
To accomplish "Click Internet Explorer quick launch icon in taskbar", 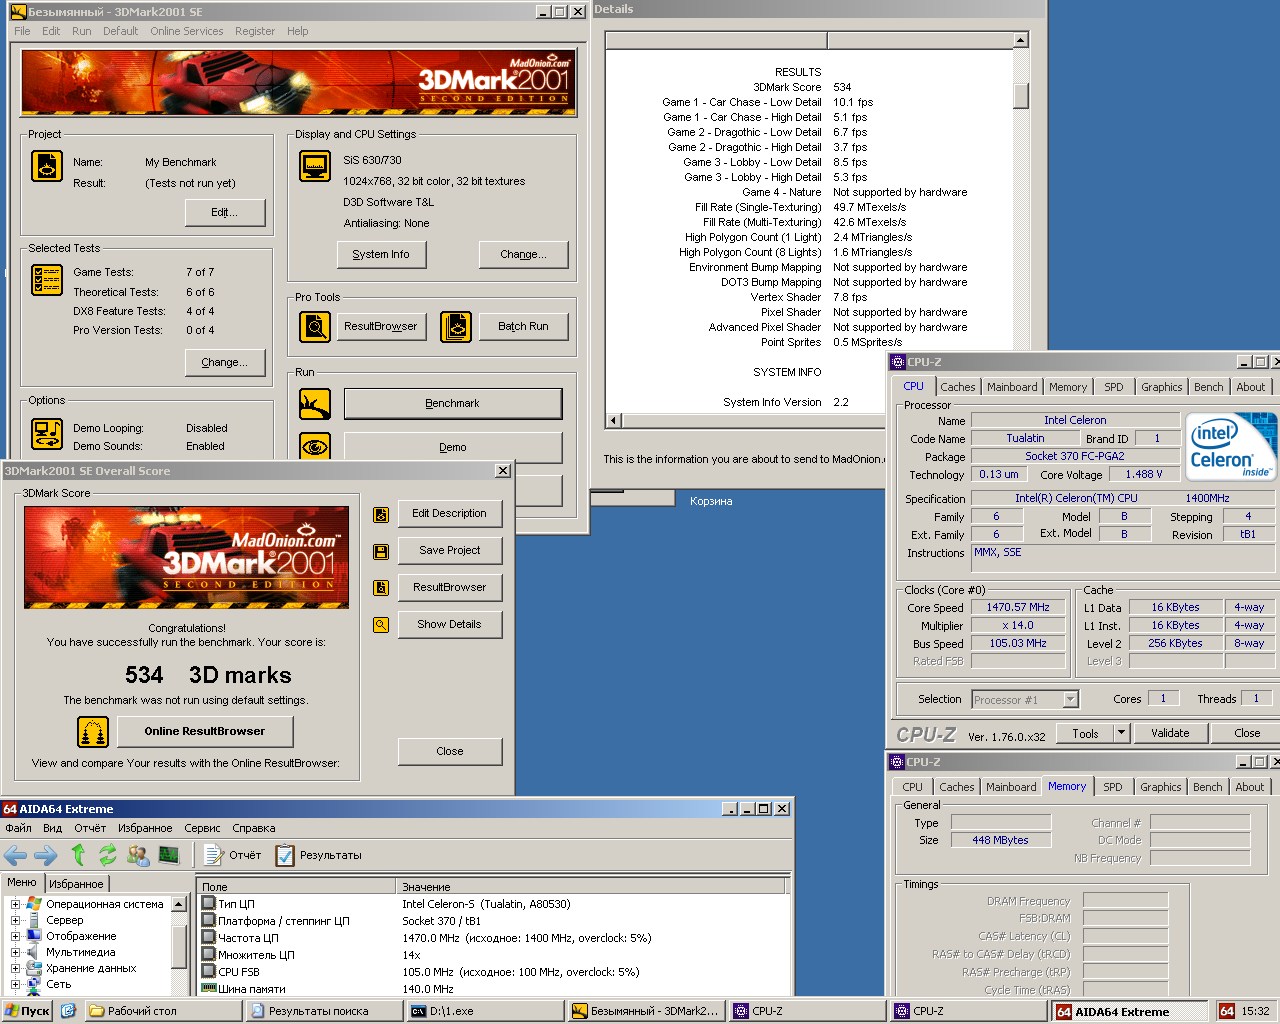I will click(x=68, y=1011).
